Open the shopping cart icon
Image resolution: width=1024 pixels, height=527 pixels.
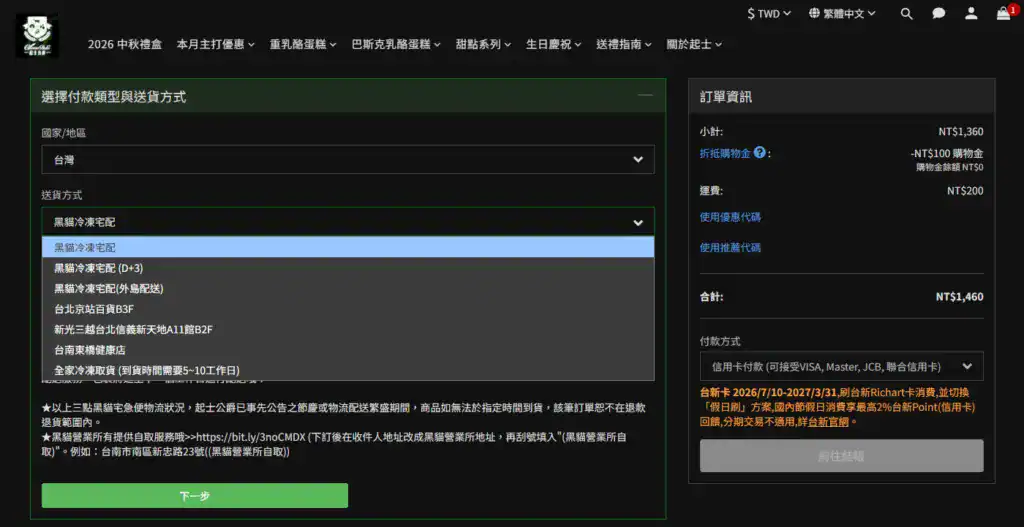[x=1004, y=14]
